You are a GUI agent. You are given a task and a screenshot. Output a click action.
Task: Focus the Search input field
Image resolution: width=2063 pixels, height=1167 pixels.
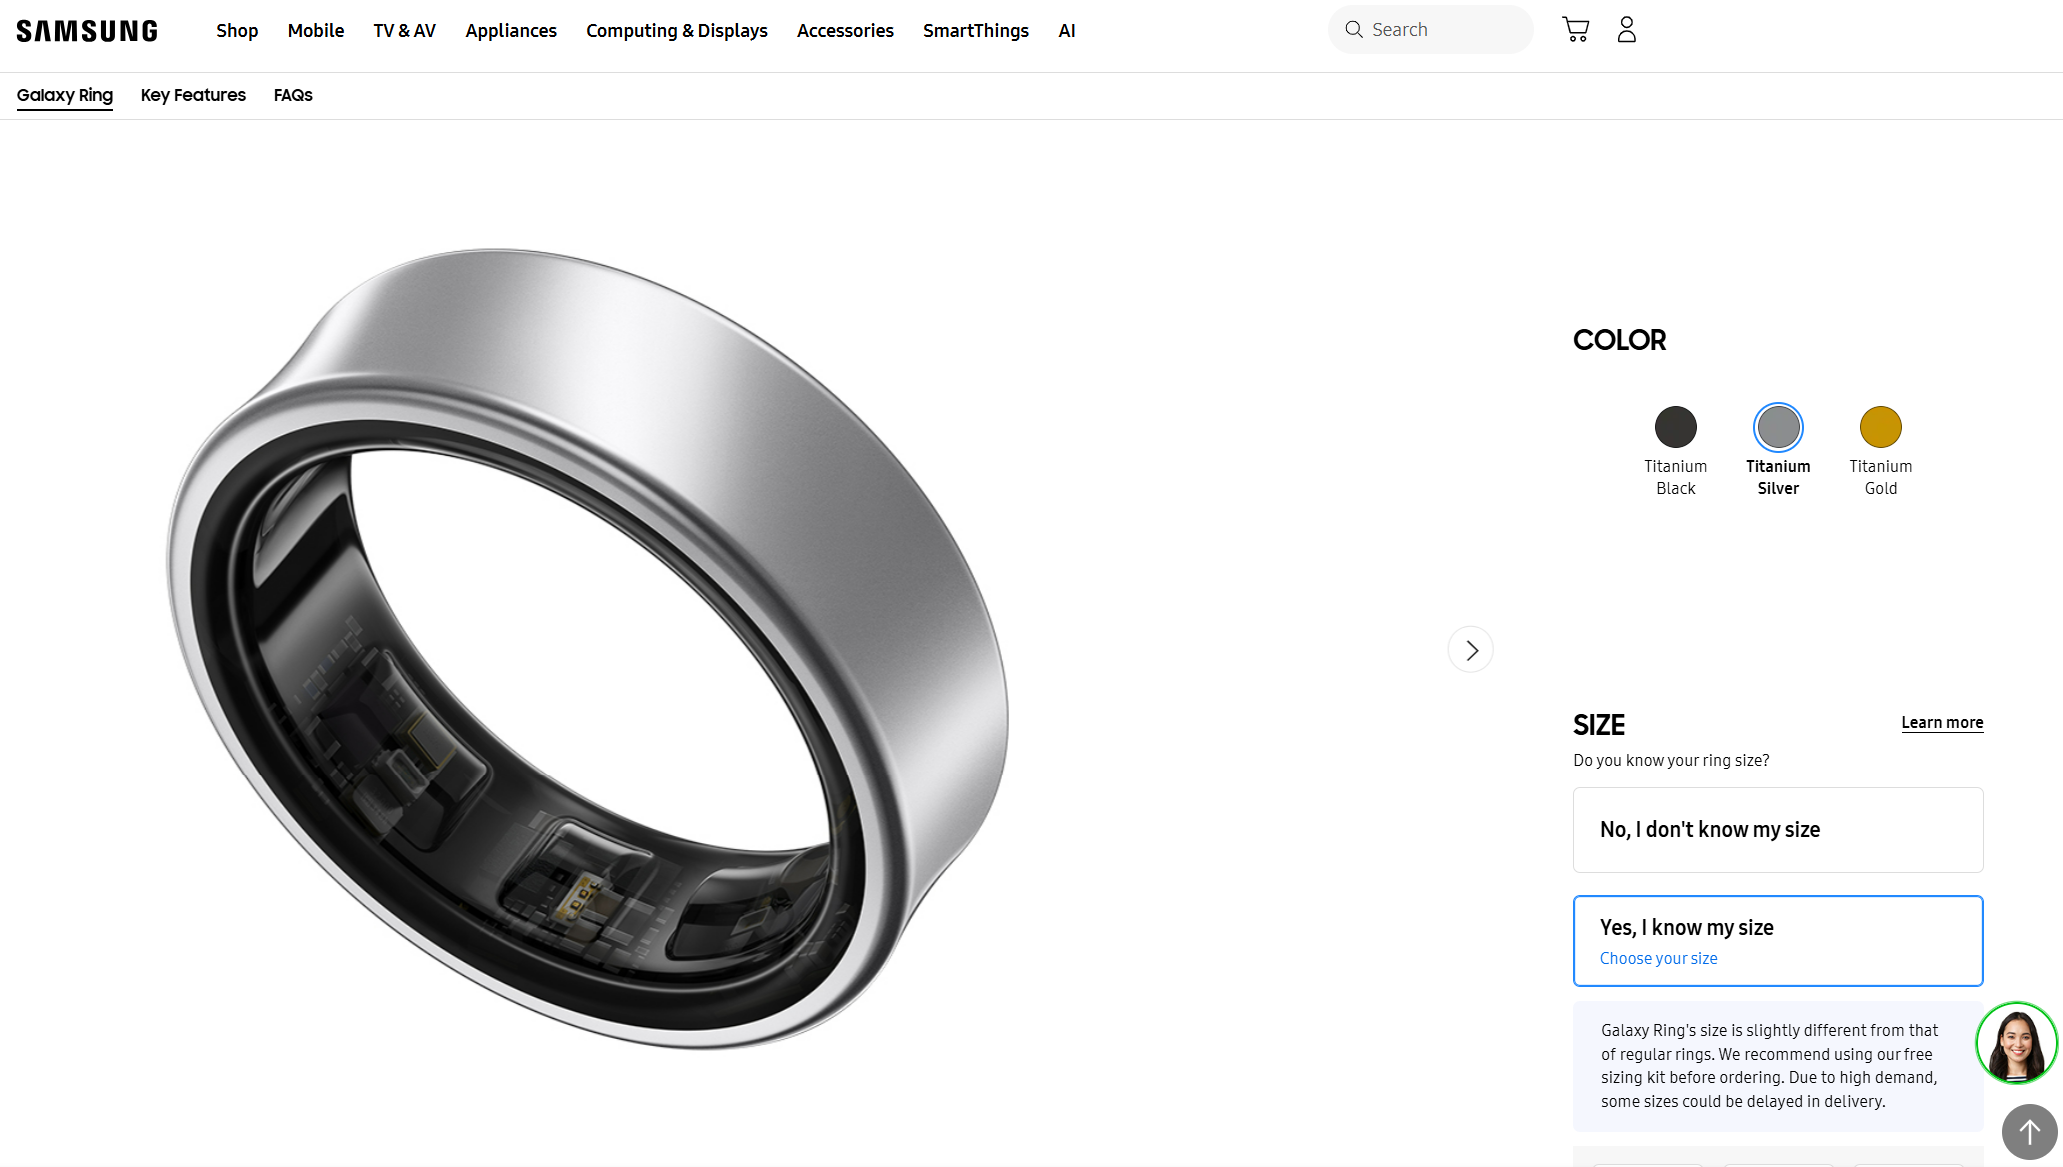click(x=1445, y=30)
